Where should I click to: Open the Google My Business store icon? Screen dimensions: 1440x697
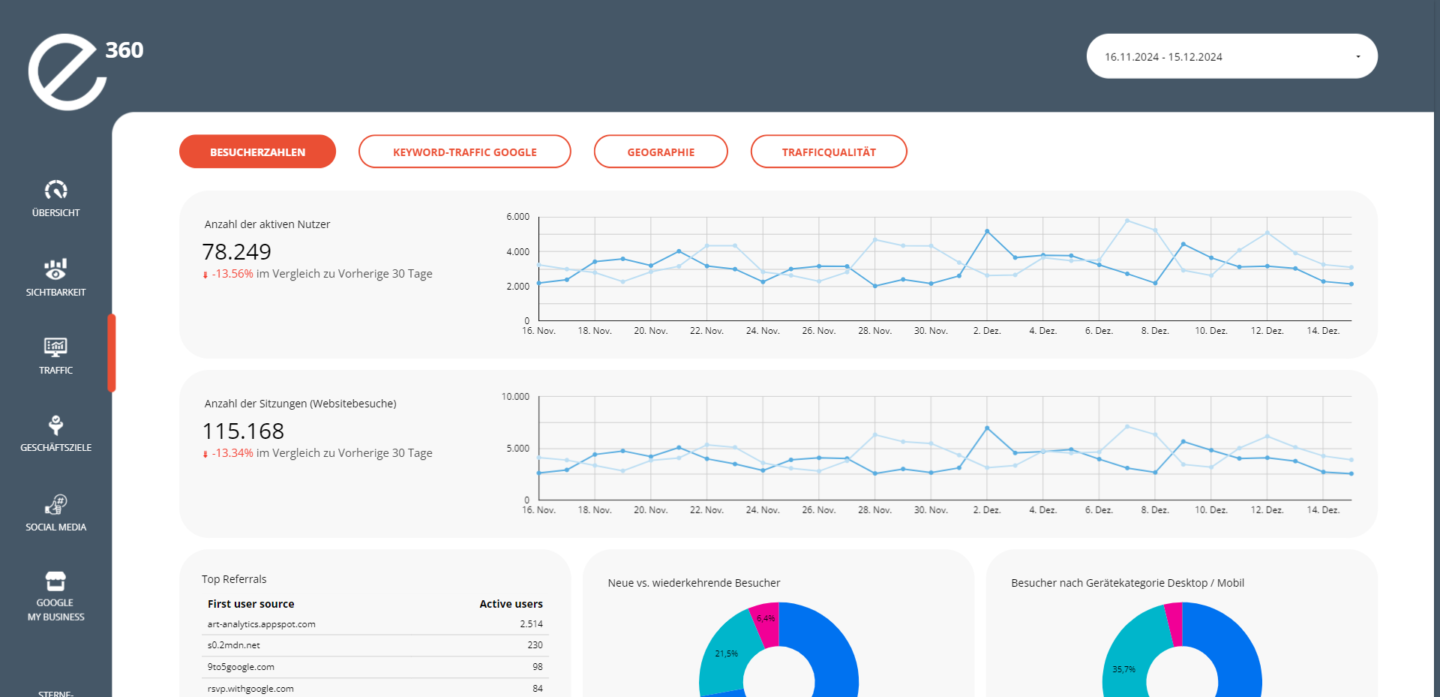click(x=56, y=581)
